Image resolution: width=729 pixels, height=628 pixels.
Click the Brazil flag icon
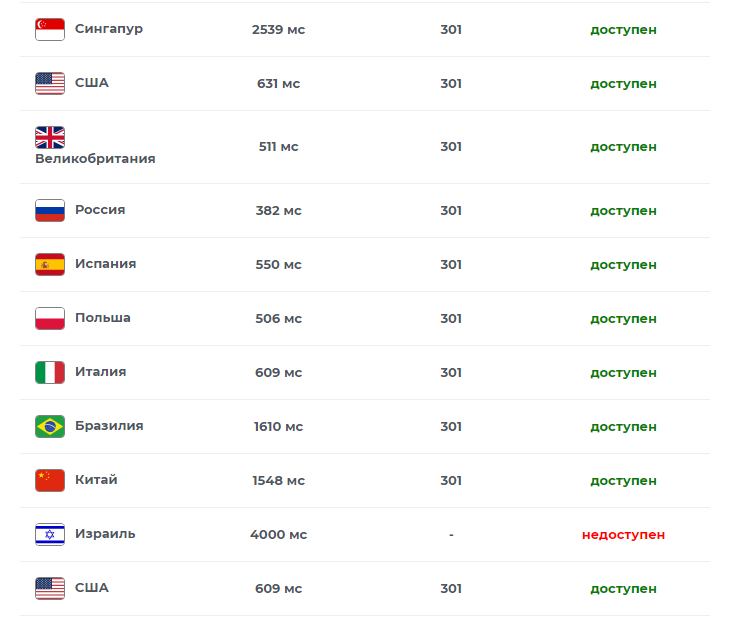(50, 426)
